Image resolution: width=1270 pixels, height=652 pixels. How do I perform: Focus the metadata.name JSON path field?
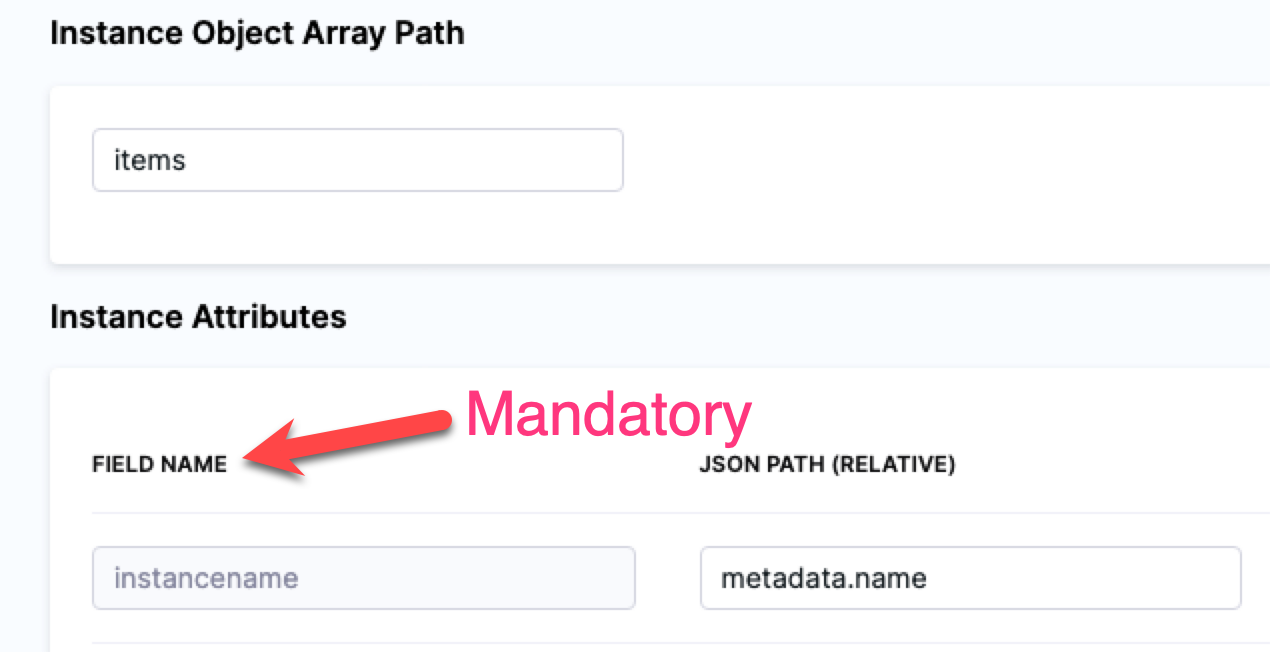pos(970,578)
